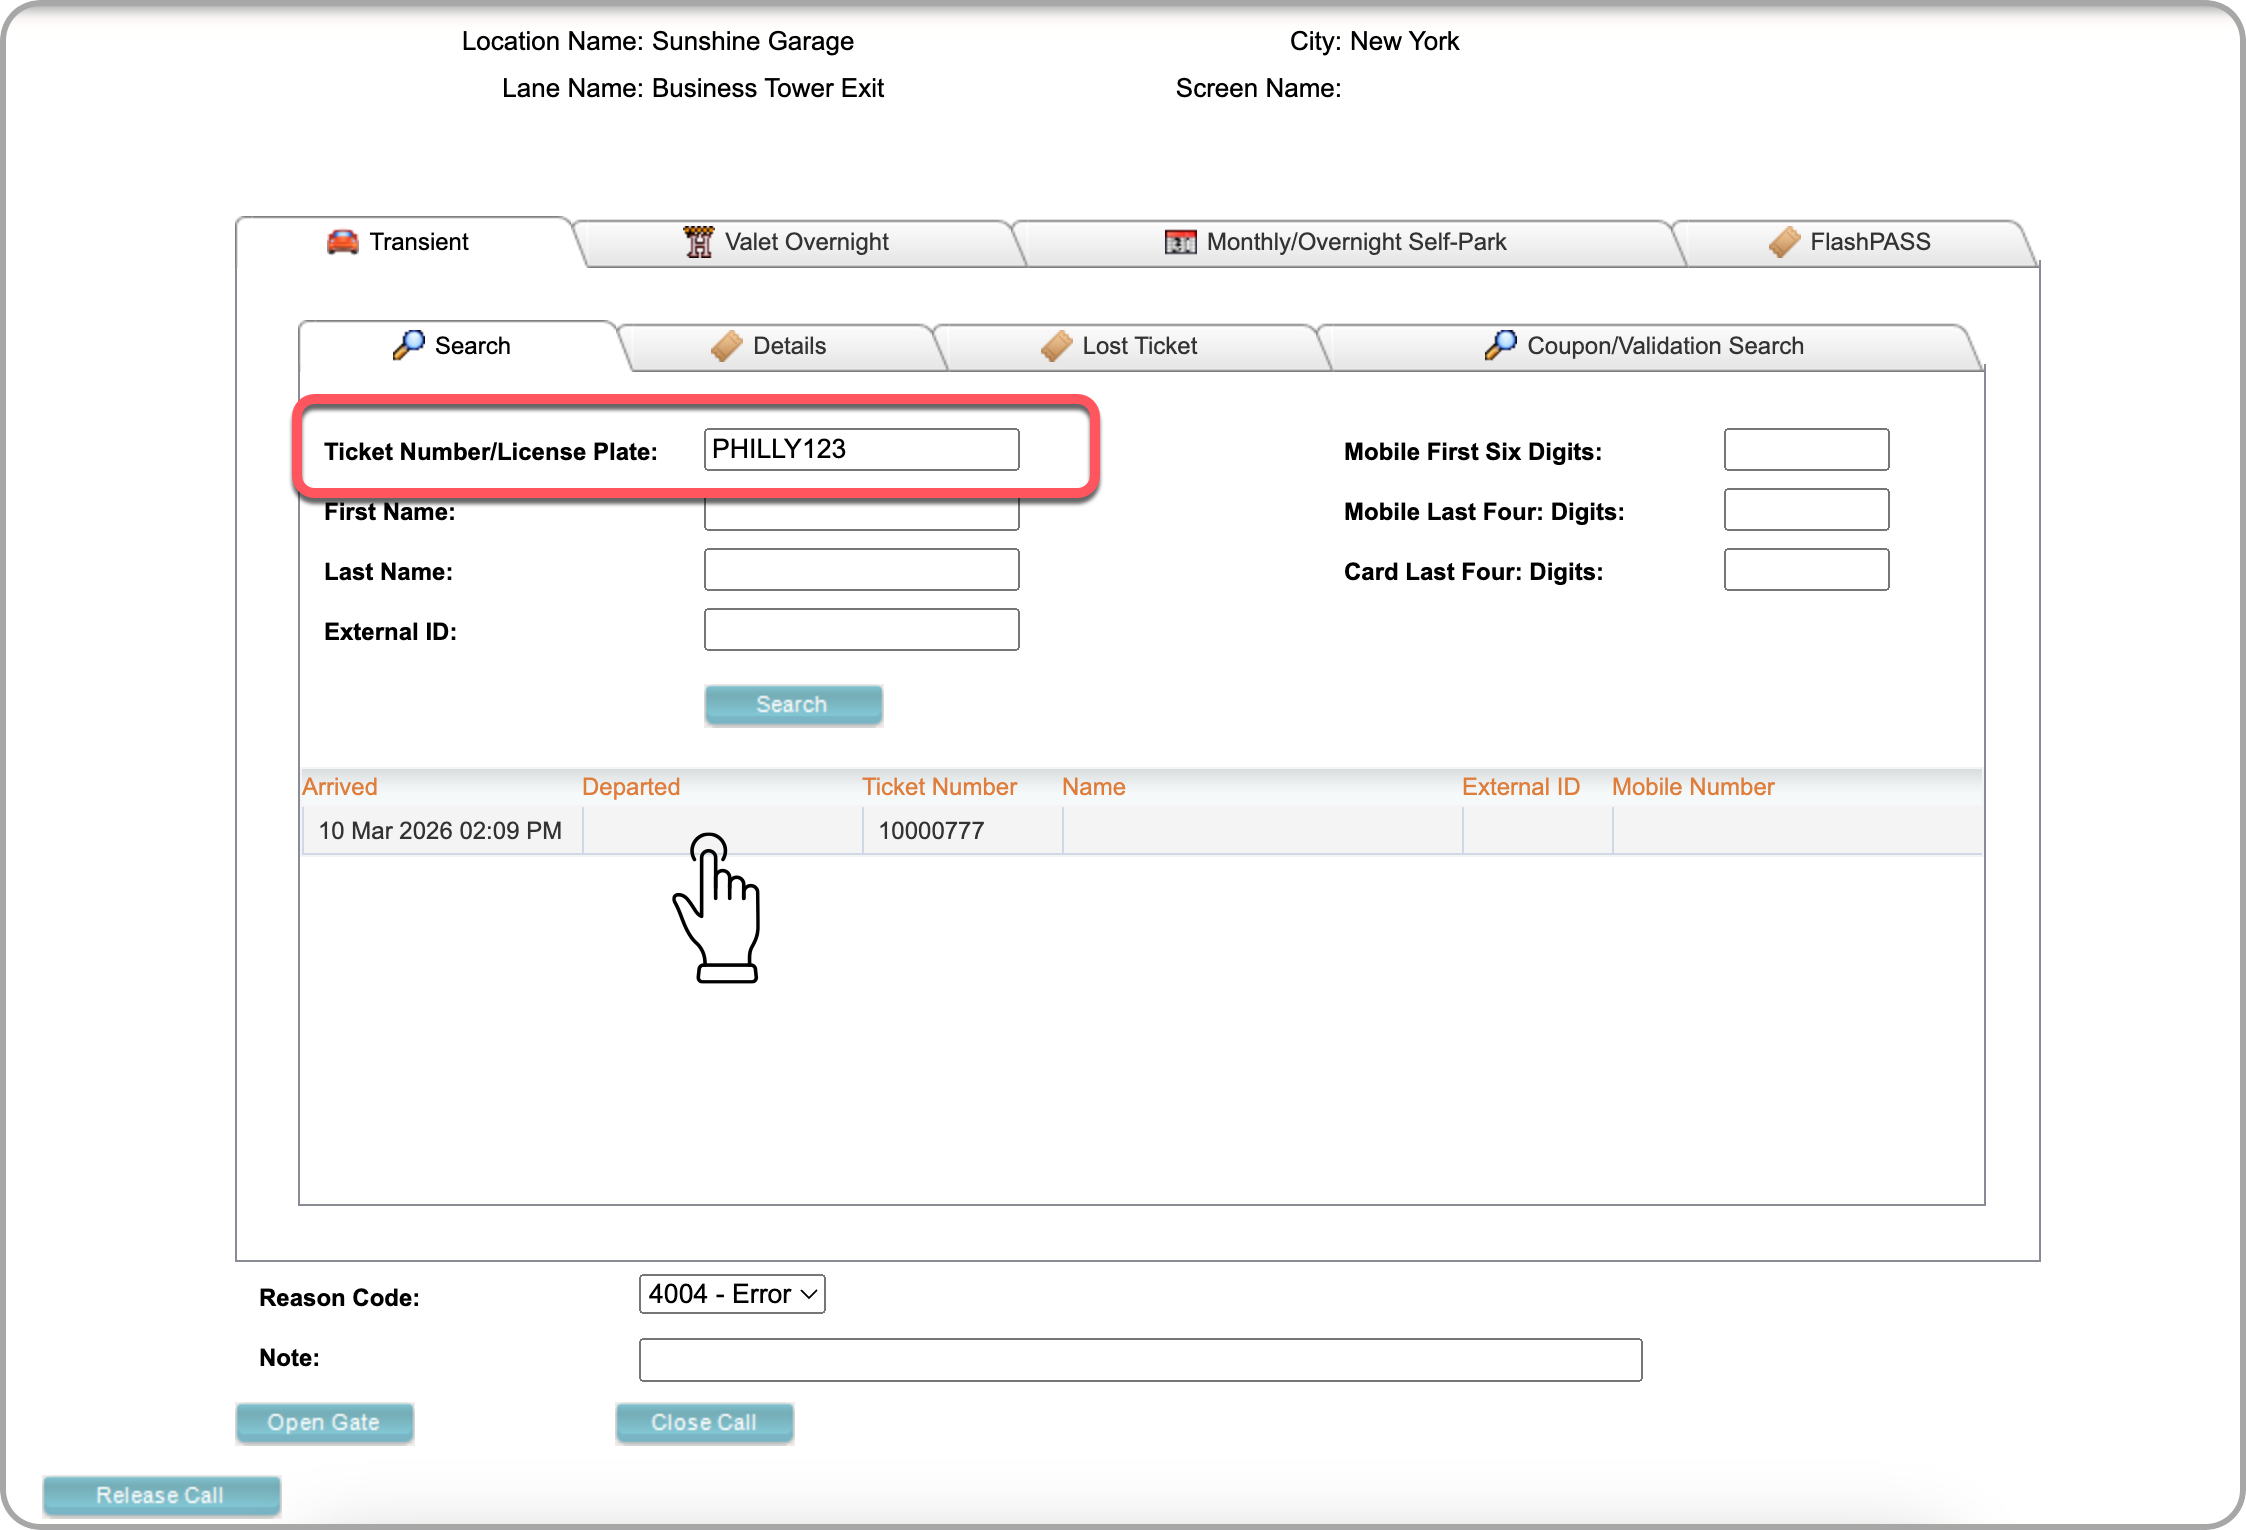Click the Monthly/Overnight Self-Park garage icon

pyautogui.click(x=1180, y=242)
